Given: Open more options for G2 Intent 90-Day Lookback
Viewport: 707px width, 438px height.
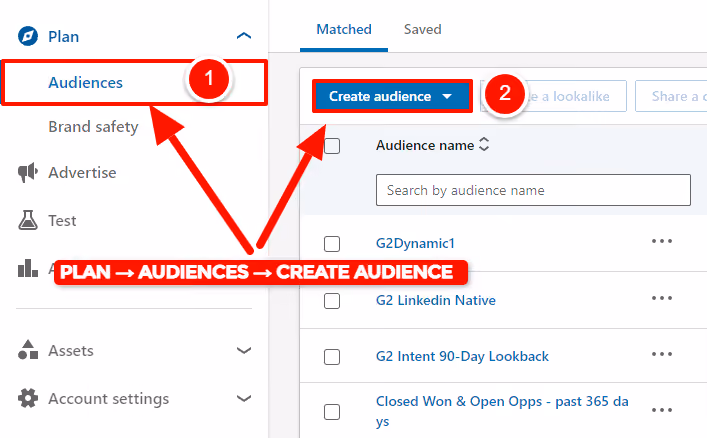Looking at the screenshot, I should (661, 354).
